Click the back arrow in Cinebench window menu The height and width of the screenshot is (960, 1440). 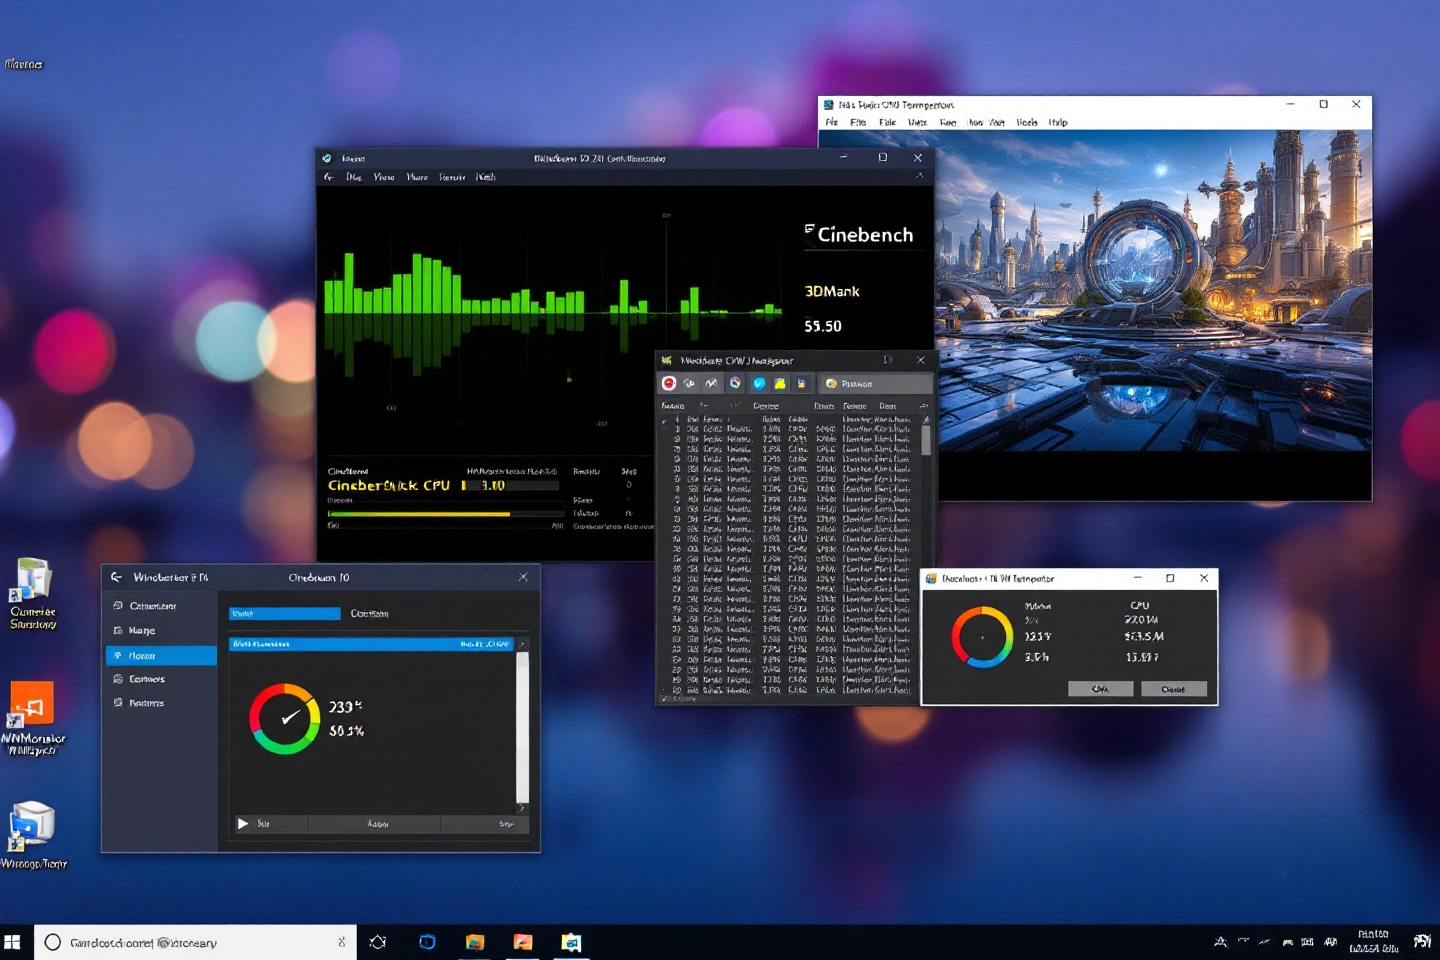329,177
